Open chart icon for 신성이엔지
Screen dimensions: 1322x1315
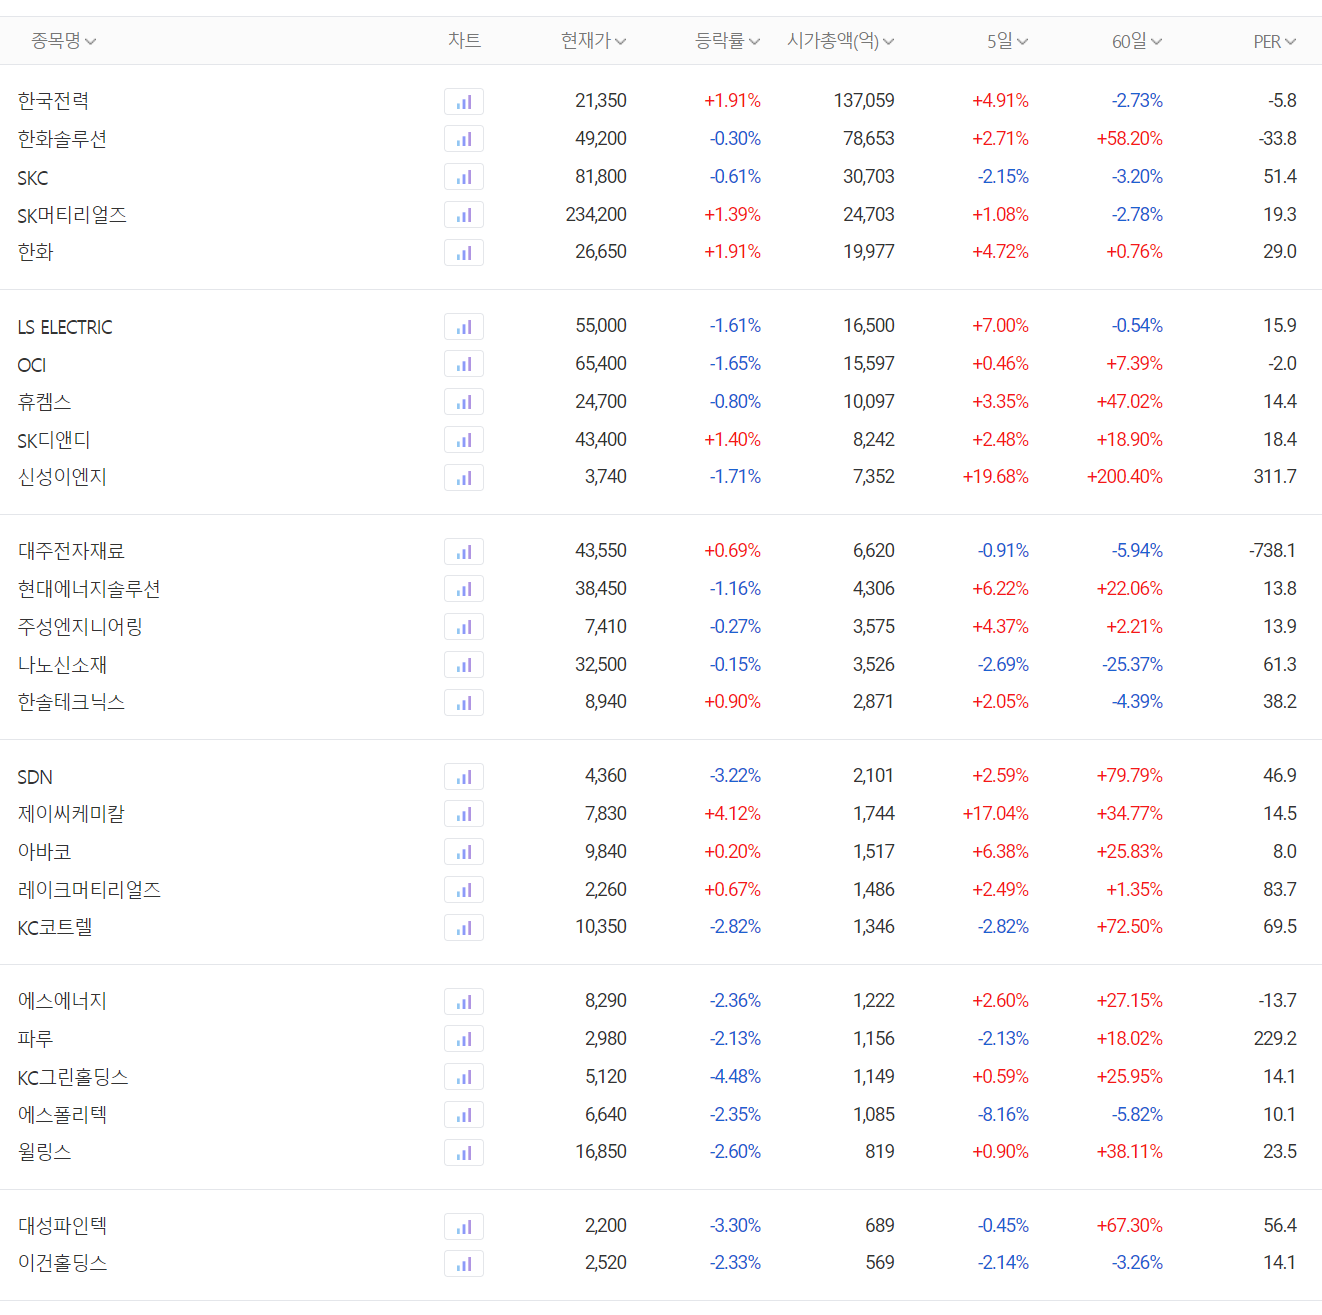pos(464,477)
